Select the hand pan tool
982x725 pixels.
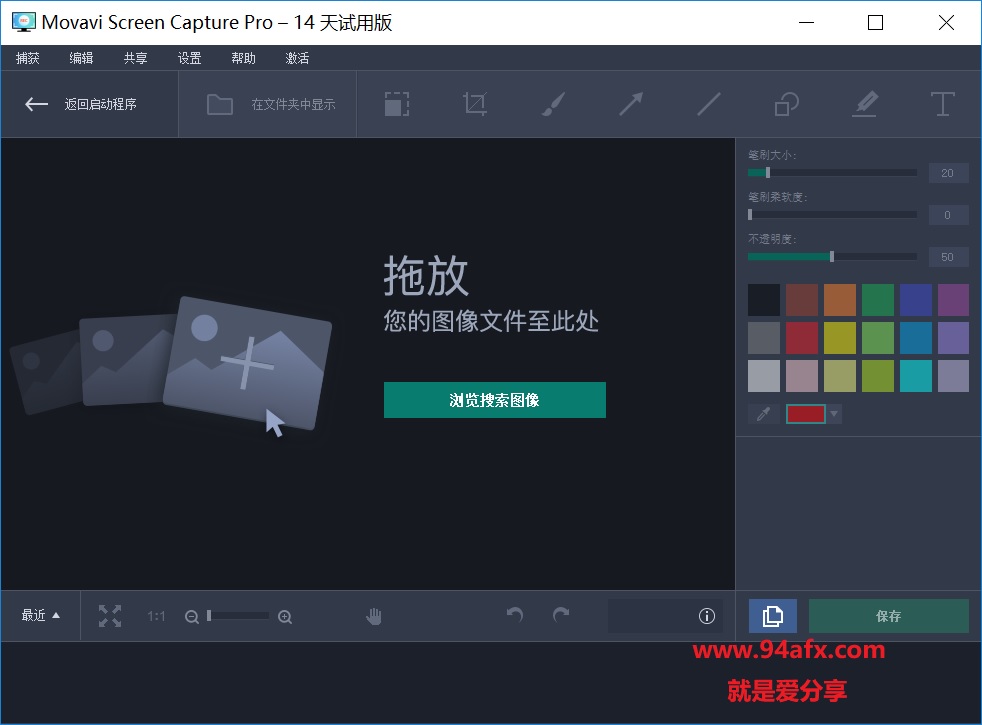(x=374, y=616)
